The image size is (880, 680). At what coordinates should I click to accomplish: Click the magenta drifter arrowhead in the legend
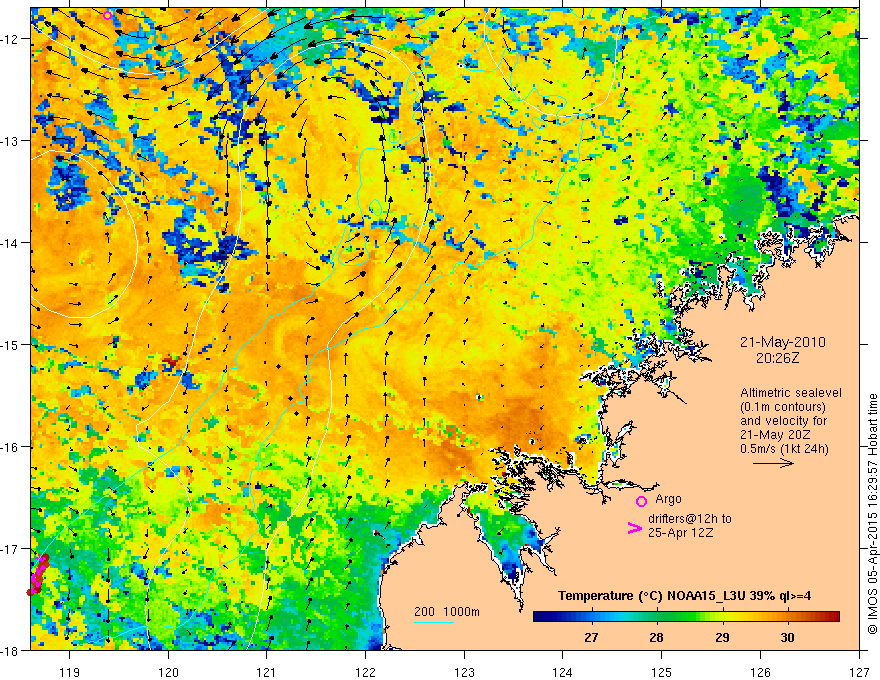pyautogui.click(x=634, y=527)
